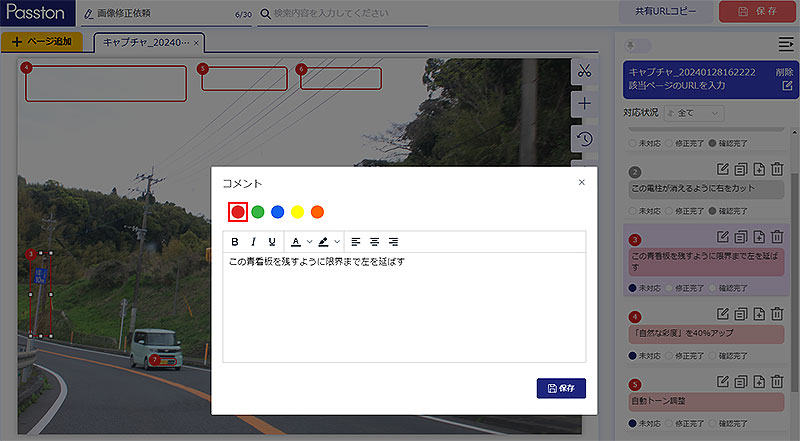This screenshot has width=800, height=441.
Task: Select 確認完了 radio for comment 4
Action: (x=714, y=355)
